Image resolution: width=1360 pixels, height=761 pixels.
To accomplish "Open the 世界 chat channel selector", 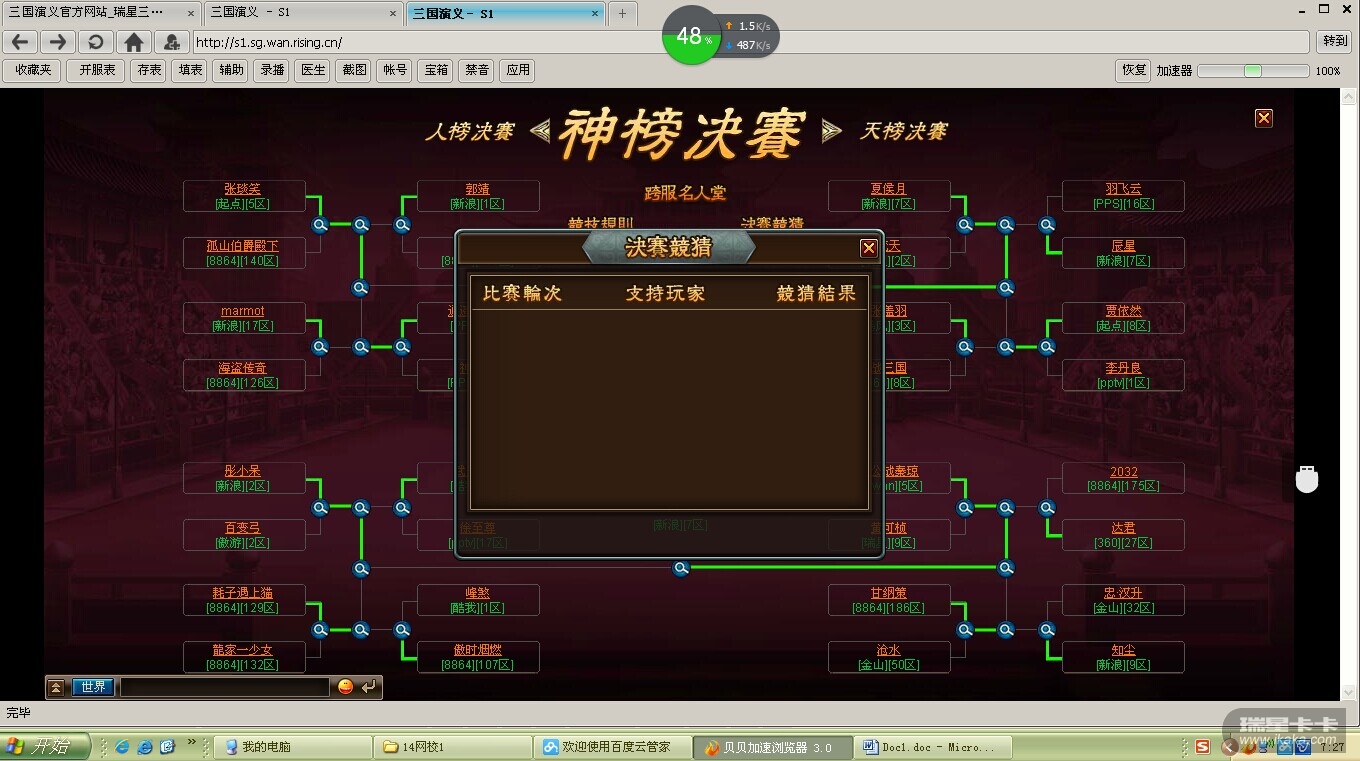I will click(94, 687).
